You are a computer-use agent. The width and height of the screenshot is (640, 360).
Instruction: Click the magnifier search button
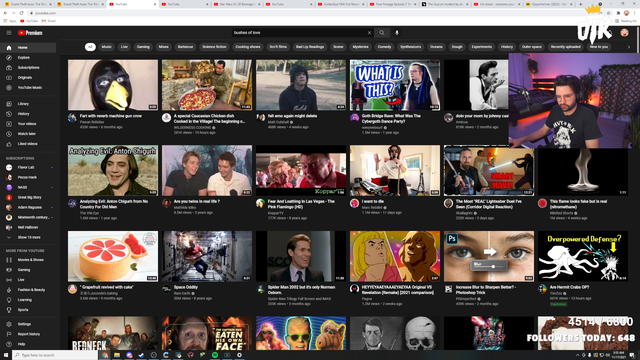point(382,33)
